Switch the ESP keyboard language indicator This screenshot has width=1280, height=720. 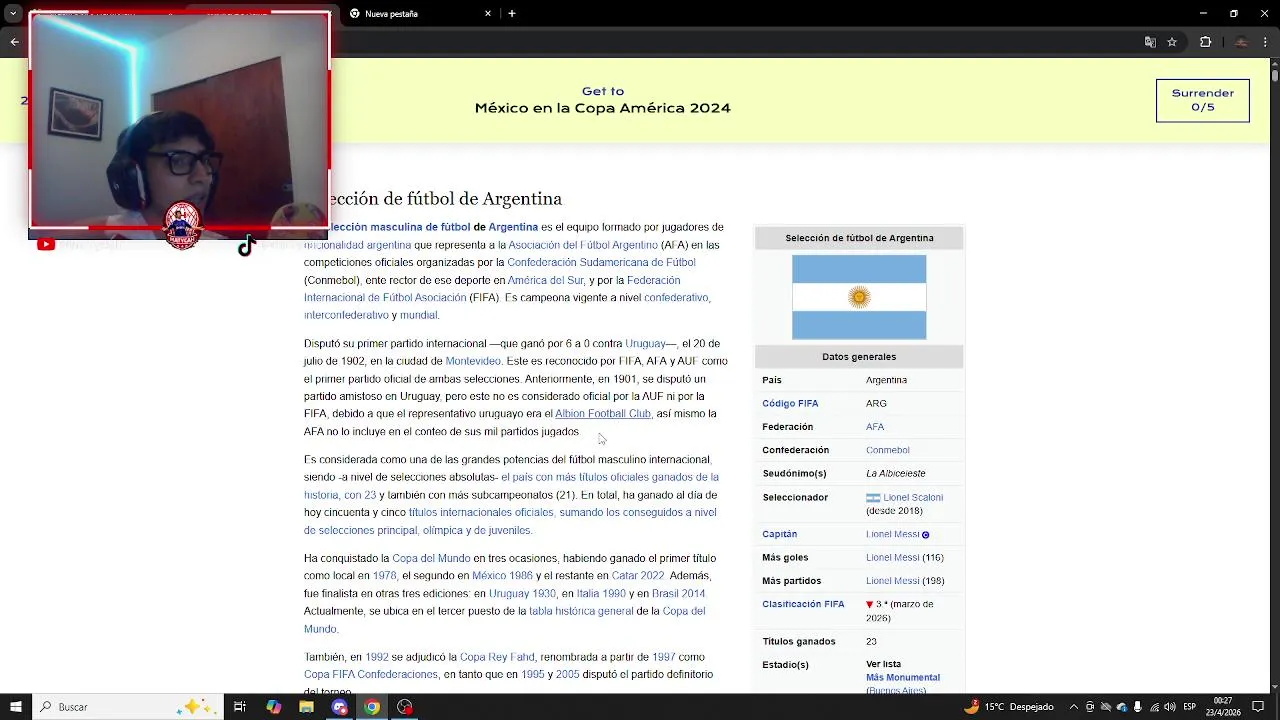coord(1190,707)
